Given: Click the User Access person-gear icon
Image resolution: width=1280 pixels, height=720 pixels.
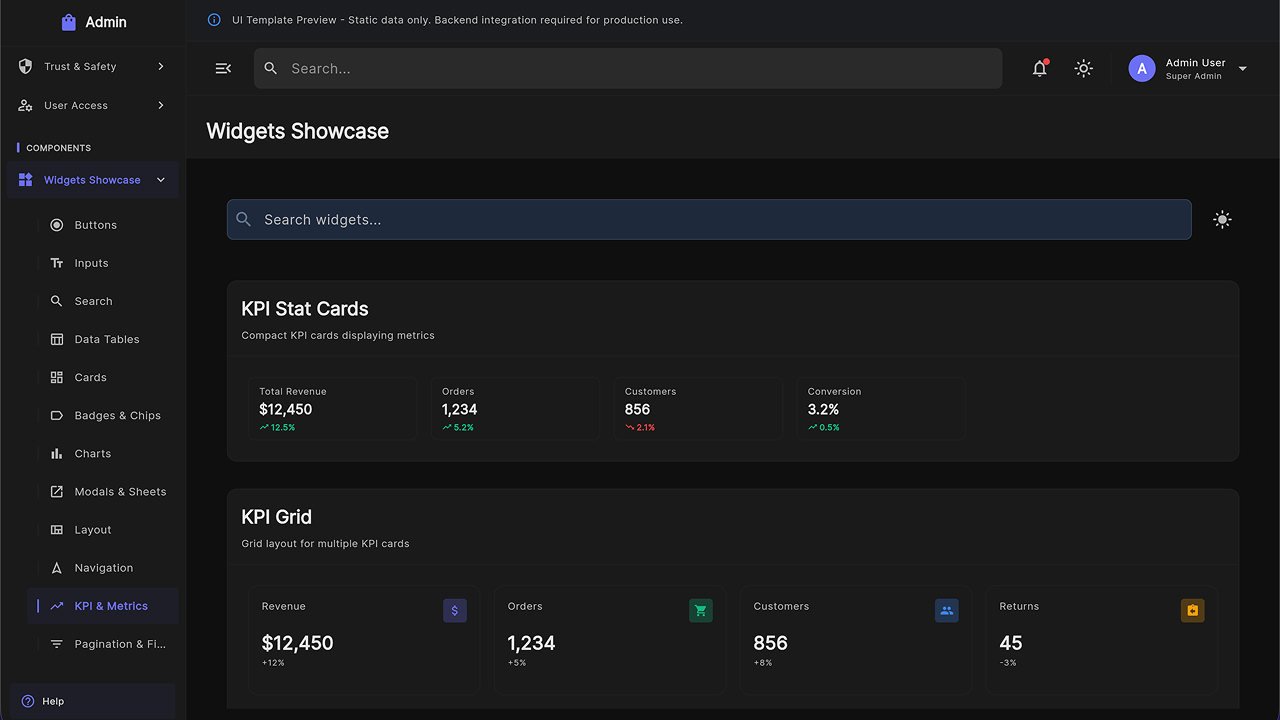Looking at the screenshot, I should click(x=26, y=105).
